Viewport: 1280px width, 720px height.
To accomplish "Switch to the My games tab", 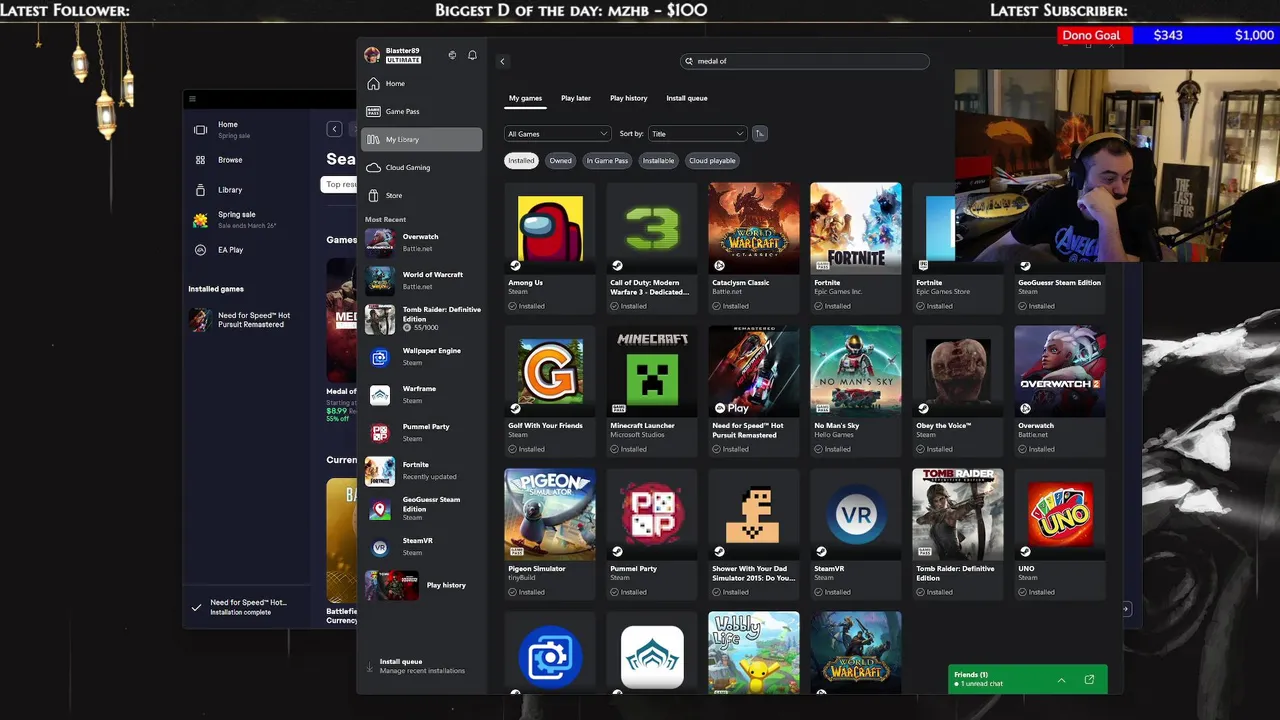I will click(525, 98).
